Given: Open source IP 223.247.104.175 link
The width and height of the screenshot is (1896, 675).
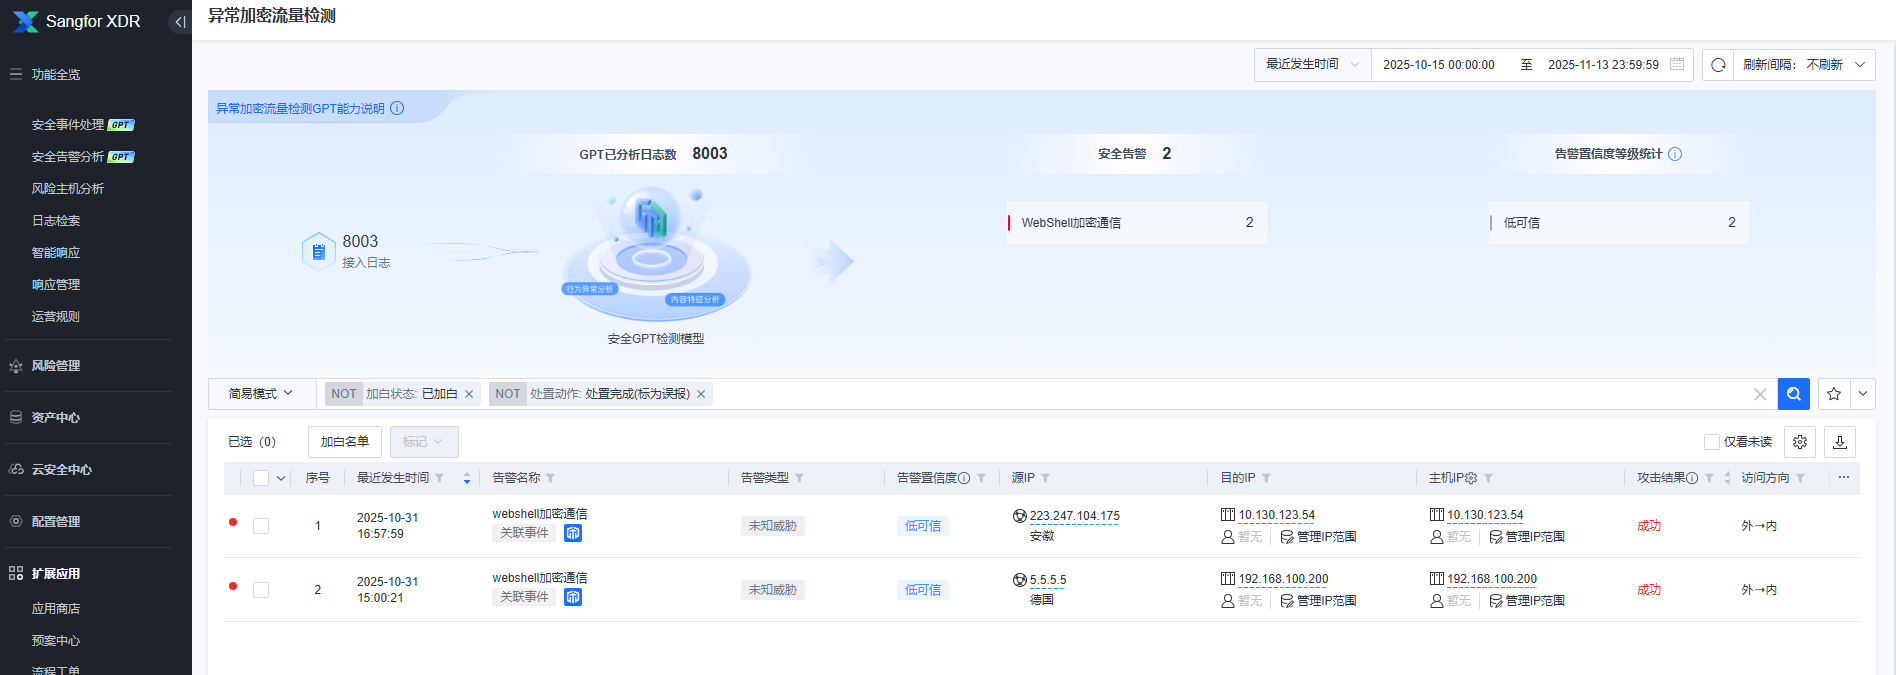Looking at the screenshot, I should (1074, 516).
